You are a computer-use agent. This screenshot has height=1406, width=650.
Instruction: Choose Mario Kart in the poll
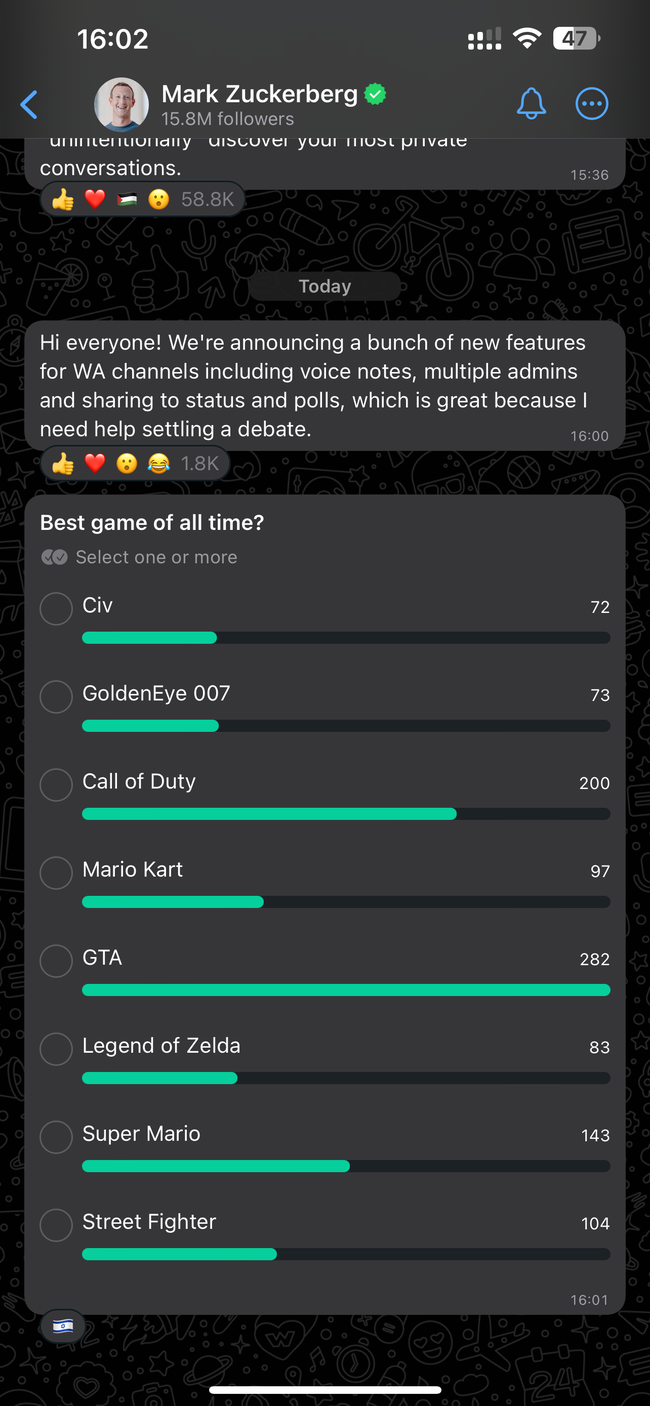tap(56, 872)
